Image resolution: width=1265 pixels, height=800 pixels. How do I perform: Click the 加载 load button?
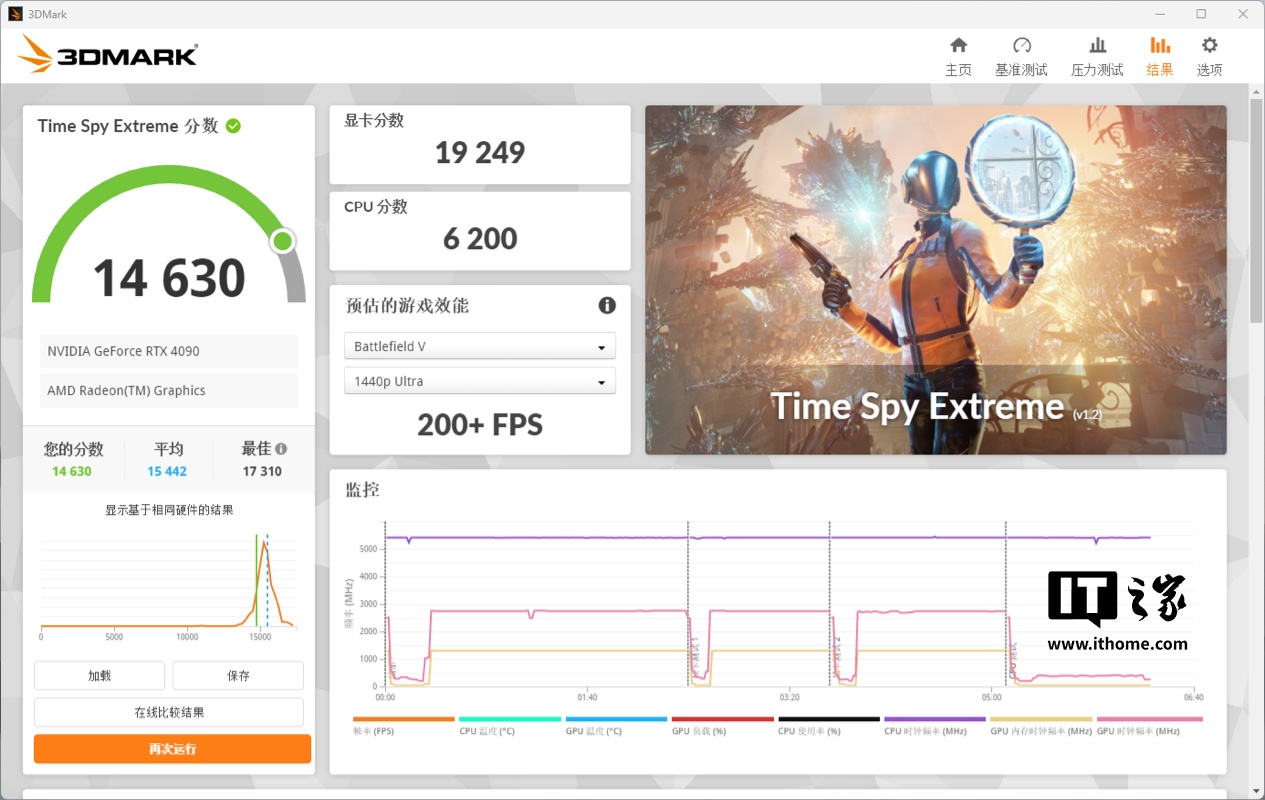pos(99,675)
